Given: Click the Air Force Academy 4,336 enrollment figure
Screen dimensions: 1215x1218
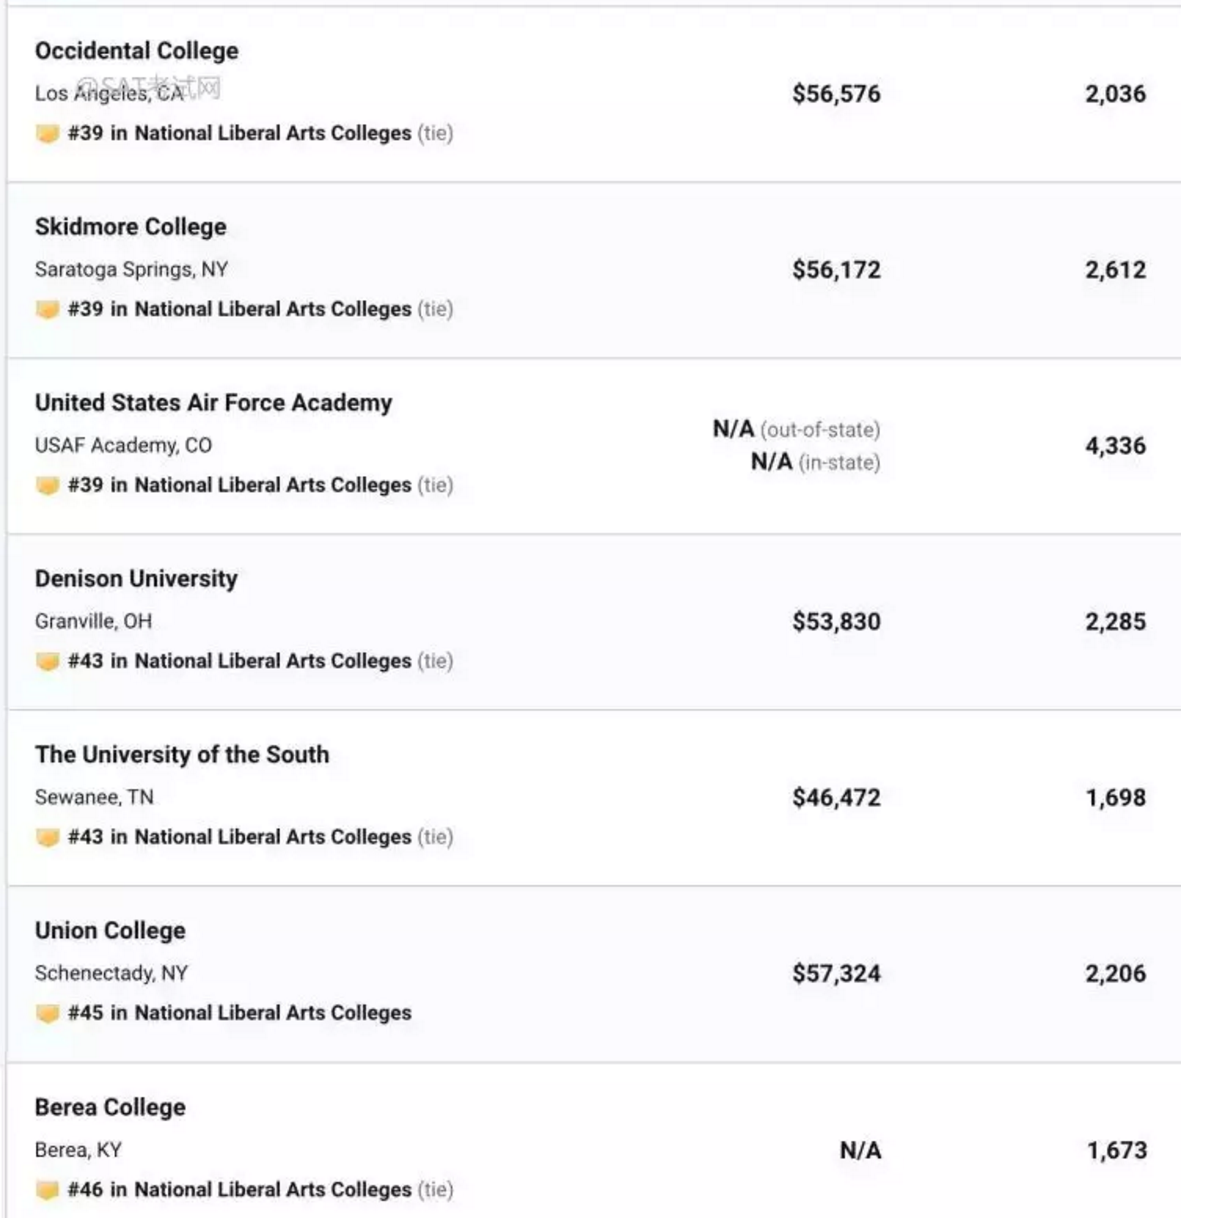Looking at the screenshot, I should point(1115,446).
